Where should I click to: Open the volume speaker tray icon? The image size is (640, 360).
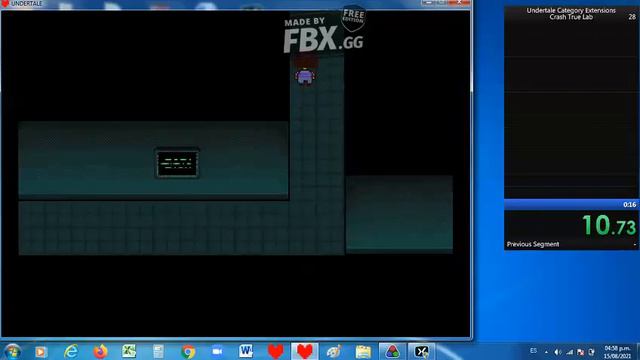coord(558,352)
